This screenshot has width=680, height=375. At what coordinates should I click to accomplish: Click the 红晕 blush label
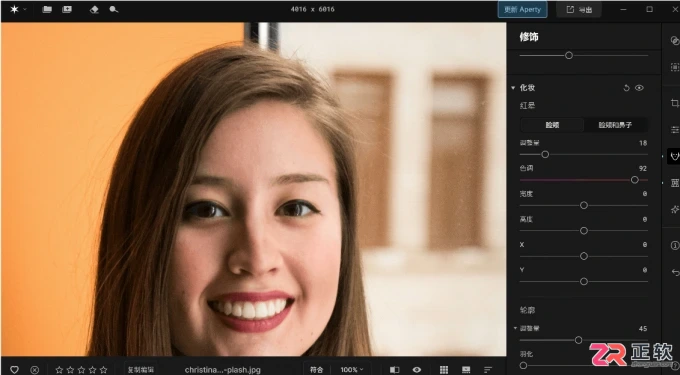pyautogui.click(x=527, y=105)
